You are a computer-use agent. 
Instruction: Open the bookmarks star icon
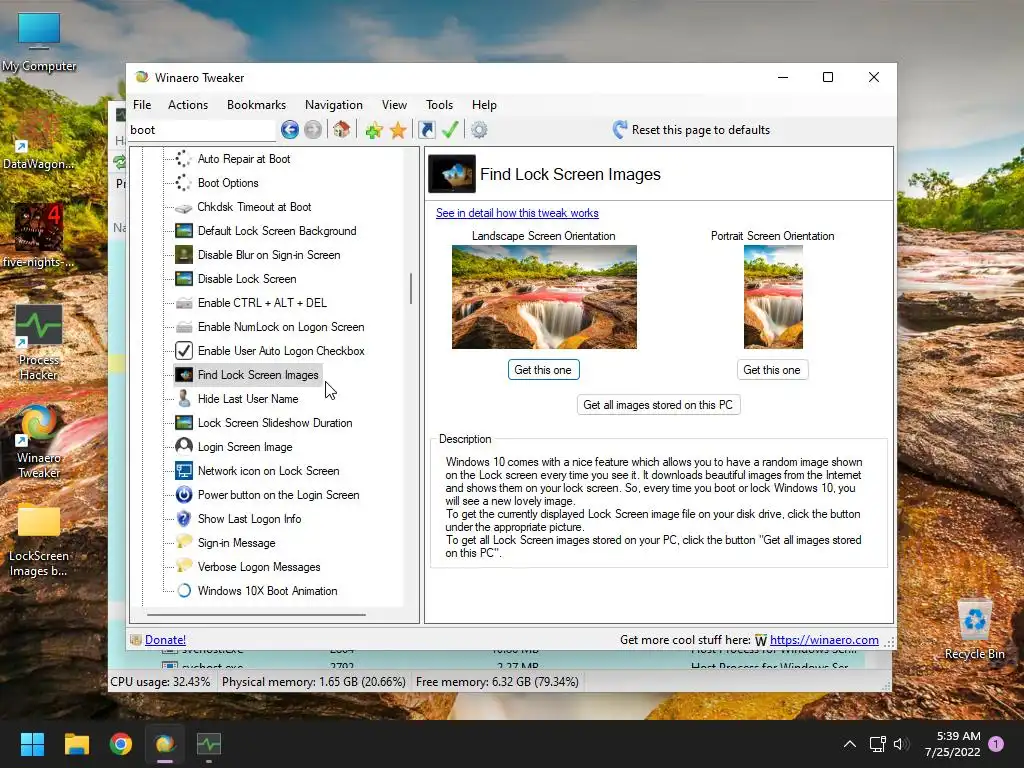click(398, 130)
